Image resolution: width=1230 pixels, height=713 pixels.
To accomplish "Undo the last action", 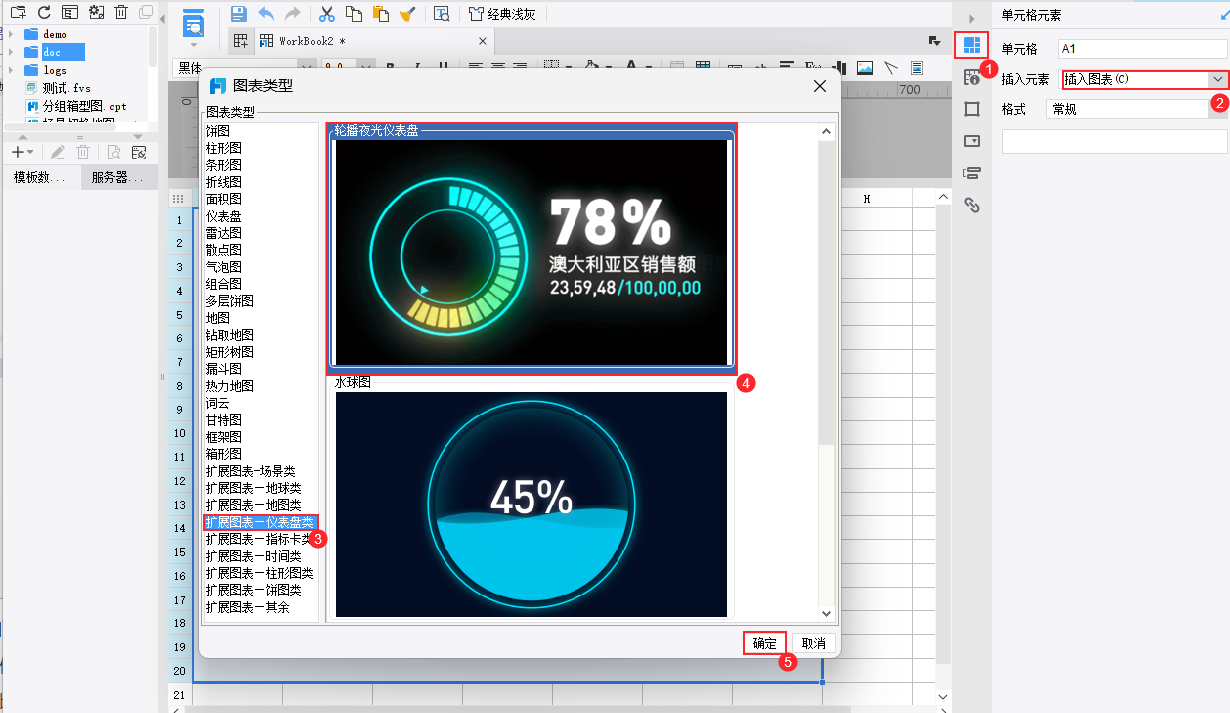I will click(265, 14).
